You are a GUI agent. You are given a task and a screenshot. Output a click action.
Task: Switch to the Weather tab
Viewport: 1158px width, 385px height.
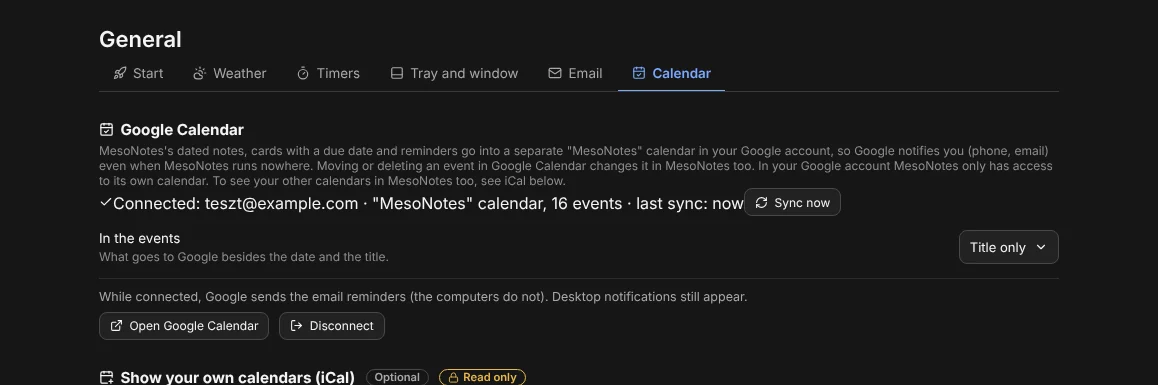point(230,73)
